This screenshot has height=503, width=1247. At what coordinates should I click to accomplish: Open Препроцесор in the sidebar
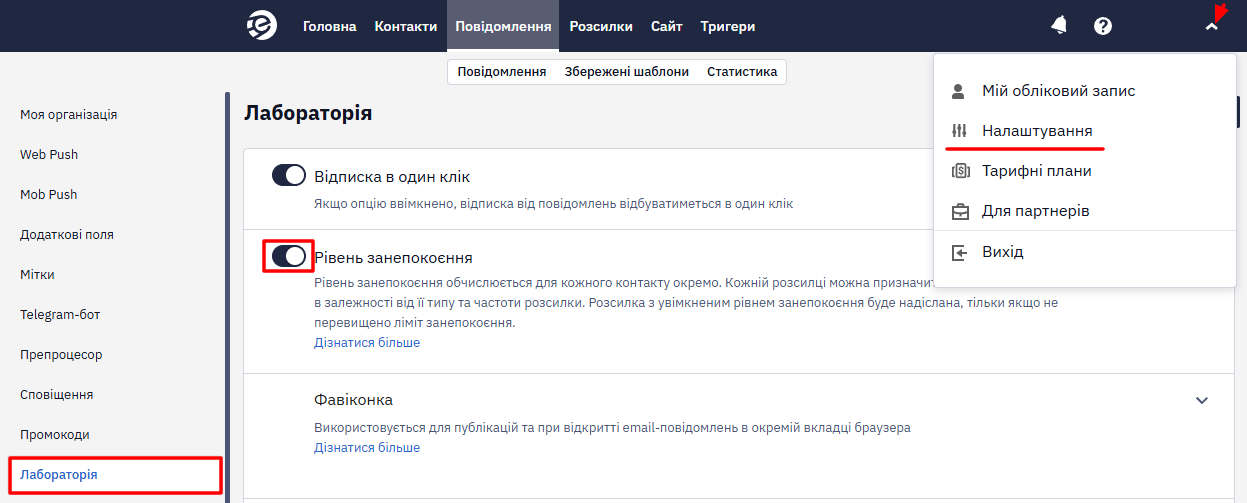[x=61, y=355]
